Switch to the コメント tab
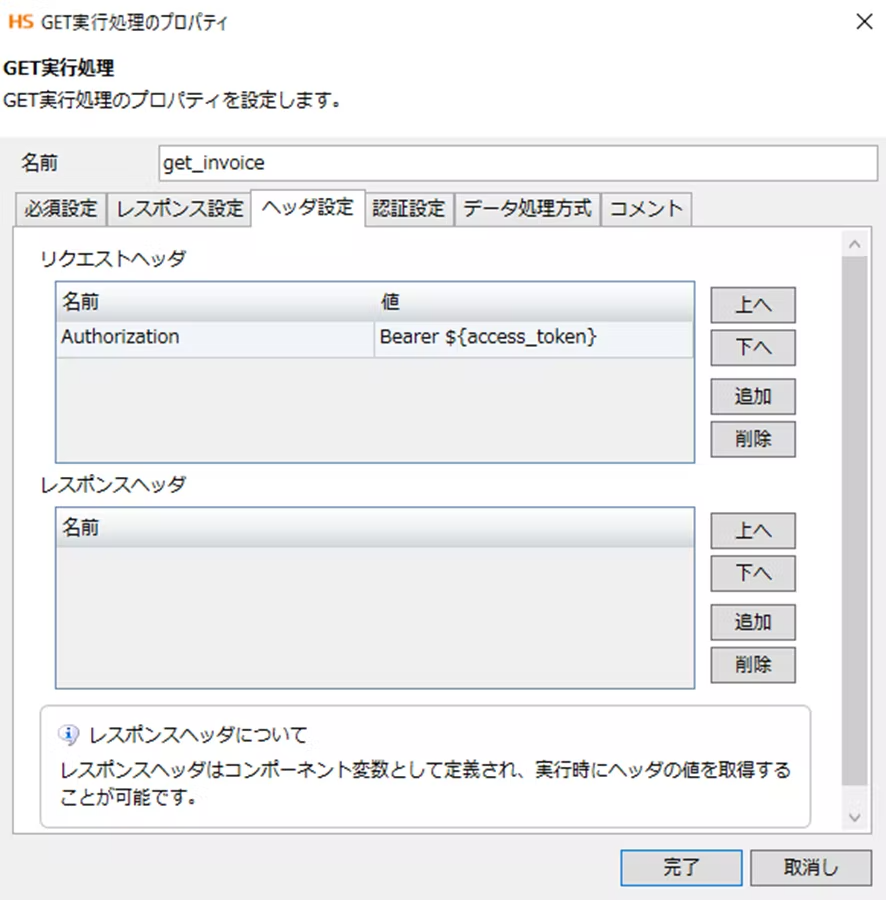Screen dimensions: 886x900 [646, 209]
